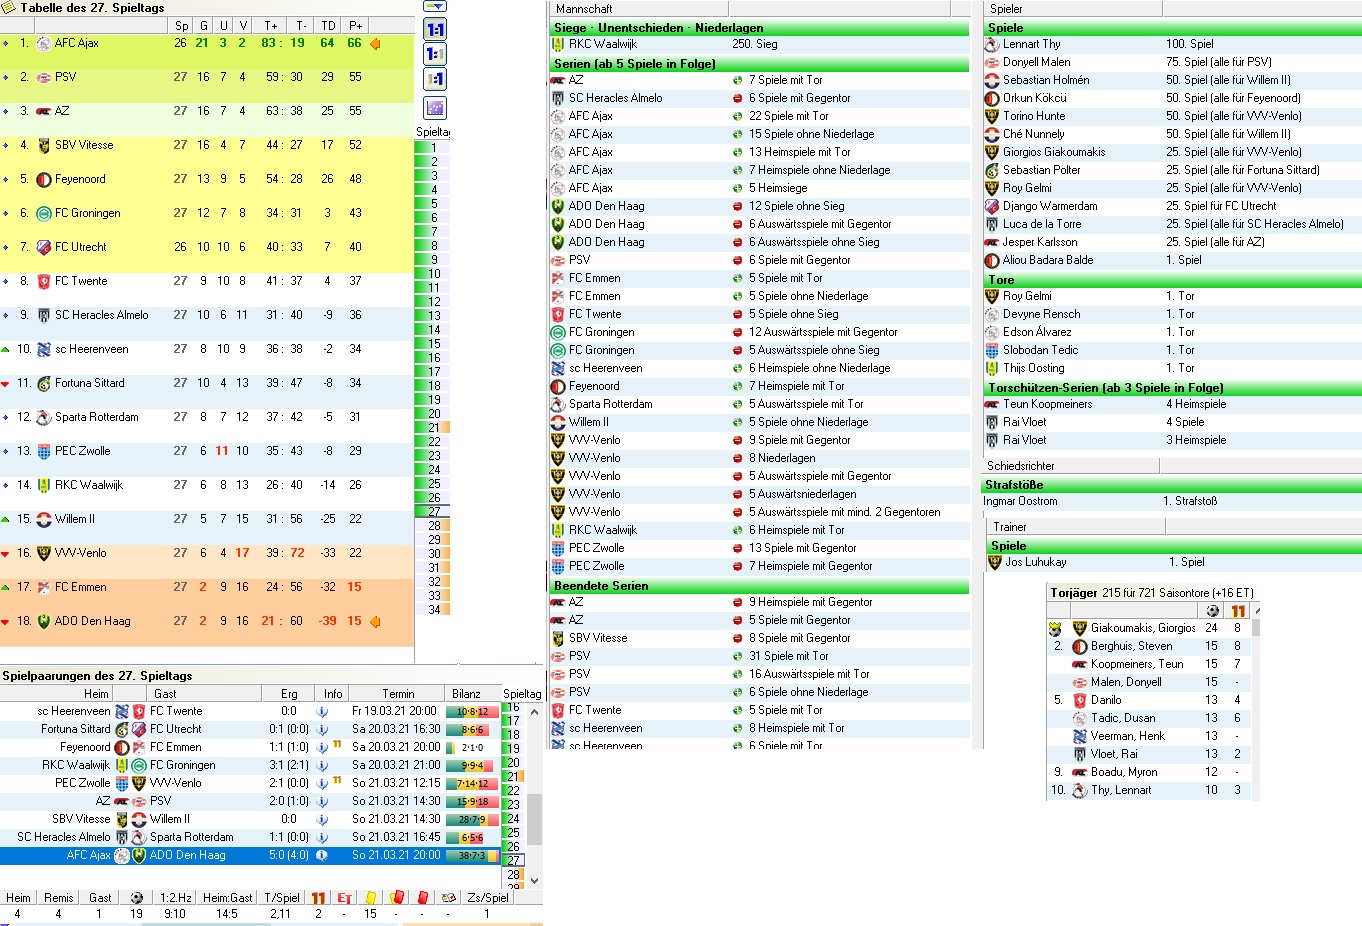Click the red down arrow before 11. Fortuna Sittard

(x=6, y=383)
